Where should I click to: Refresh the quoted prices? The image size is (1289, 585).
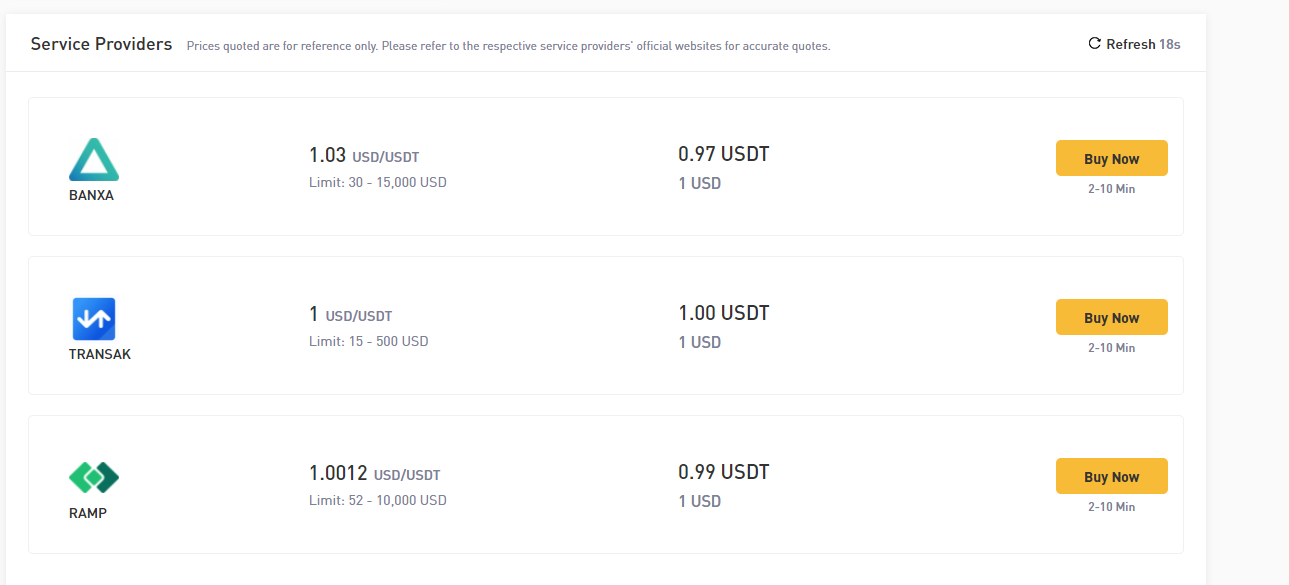point(1134,44)
